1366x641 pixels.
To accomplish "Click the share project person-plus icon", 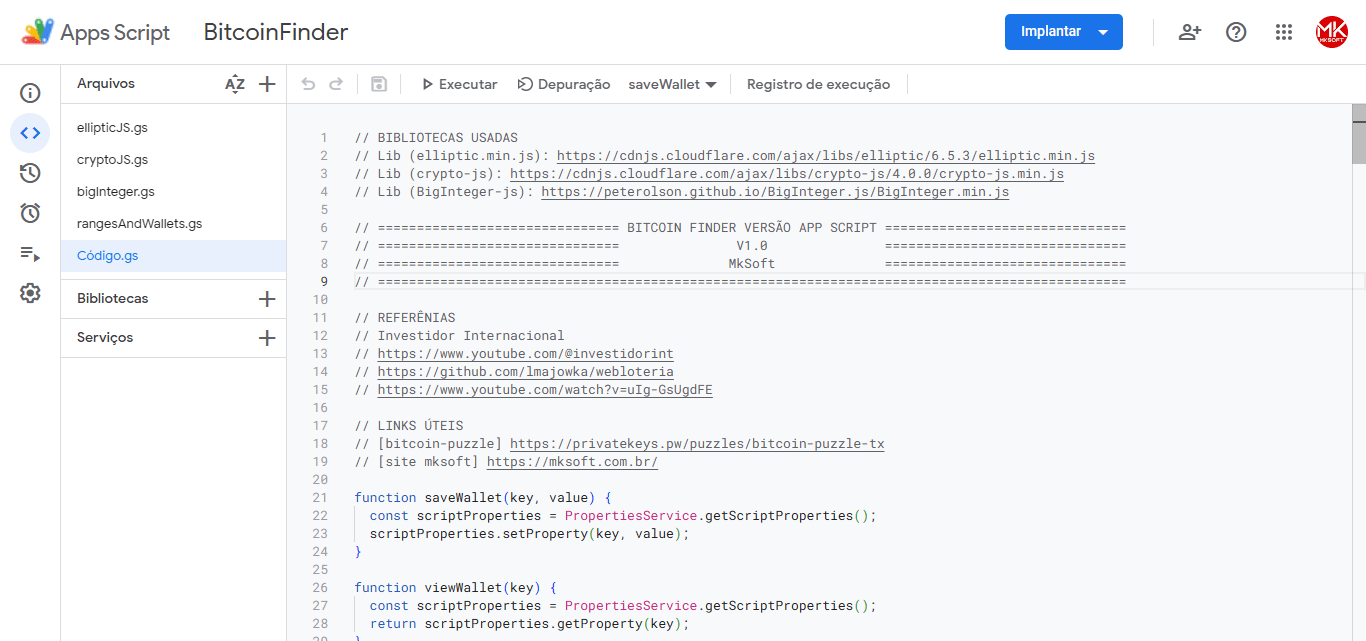I will pyautogui.click(x=1189, y=32).
